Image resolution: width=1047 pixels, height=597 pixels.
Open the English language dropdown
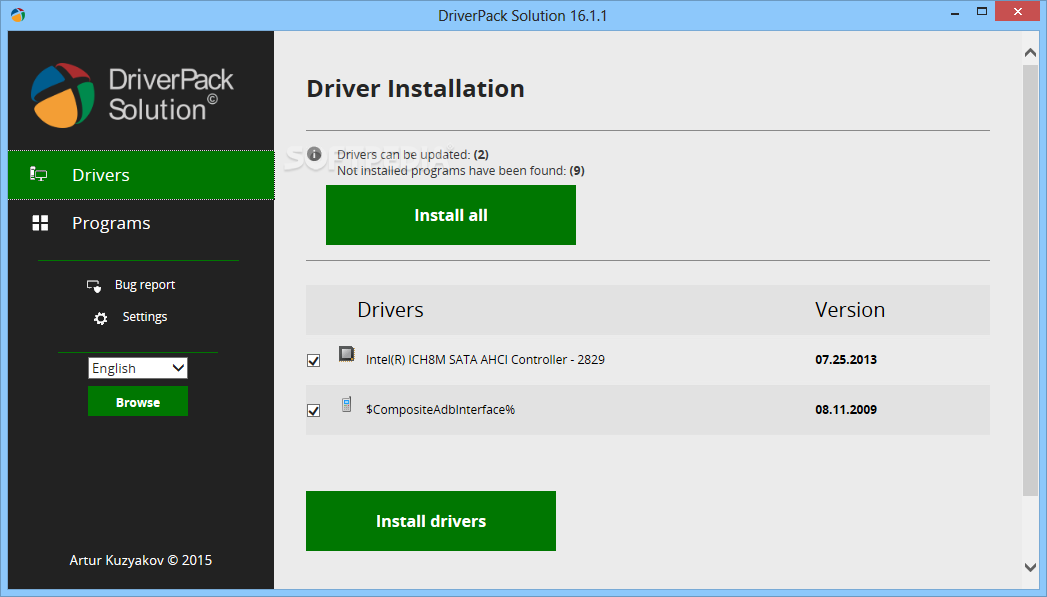point(138,368)
